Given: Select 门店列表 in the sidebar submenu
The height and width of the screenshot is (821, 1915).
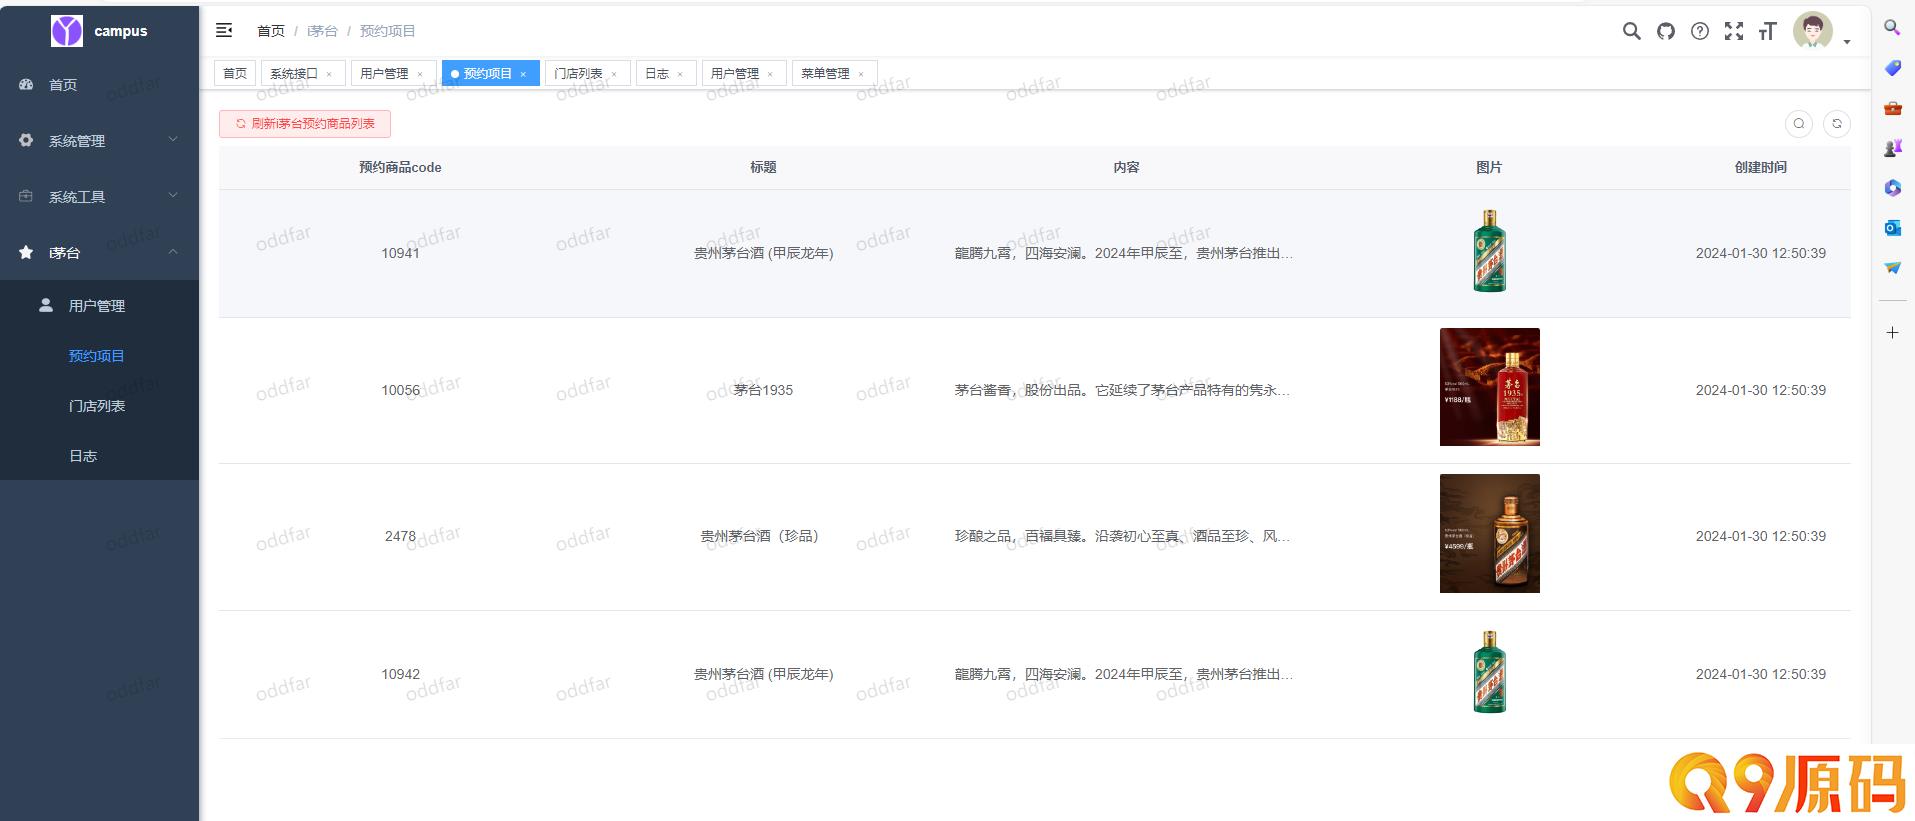Looking at the screenshot, I should click(x=99, y=406).
